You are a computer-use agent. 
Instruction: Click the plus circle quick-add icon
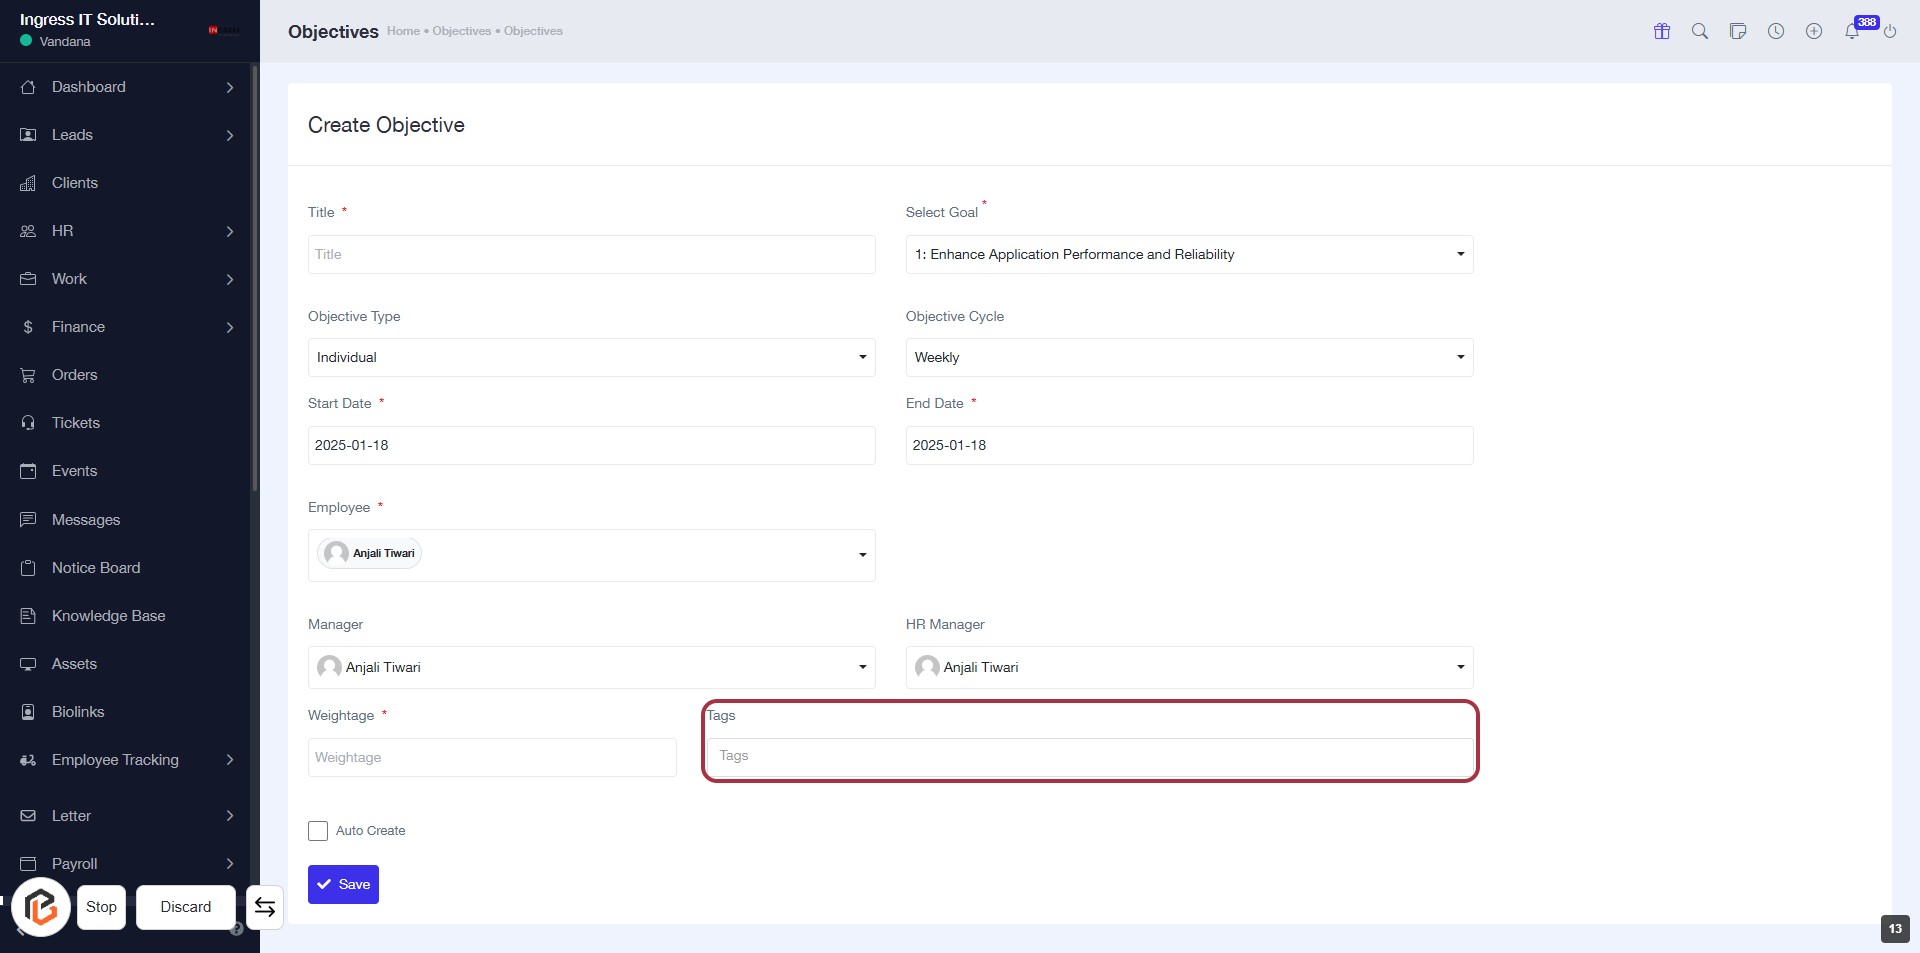[x=1814, y=31]
